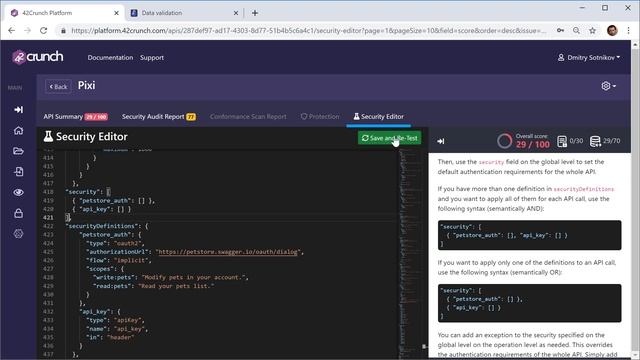
Task: Click the "read:pets" line in editor
Action: [x=153, y=286]
